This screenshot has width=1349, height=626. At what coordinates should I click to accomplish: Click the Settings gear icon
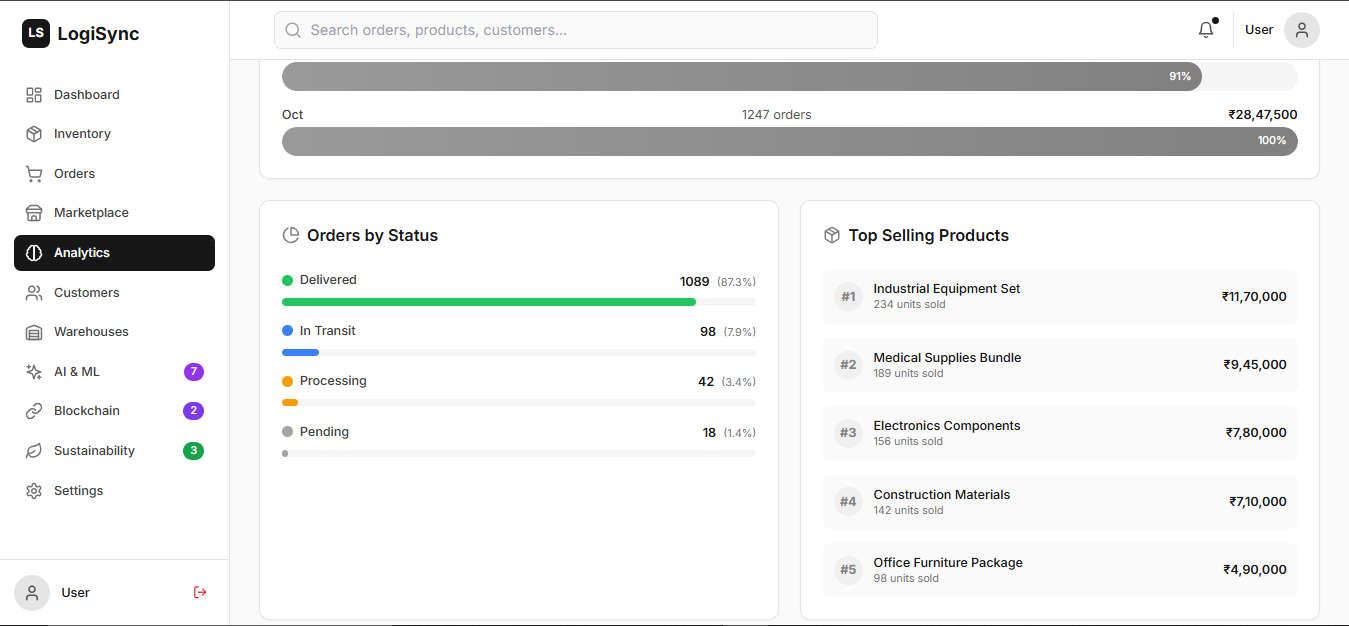[x=34, y=491]
